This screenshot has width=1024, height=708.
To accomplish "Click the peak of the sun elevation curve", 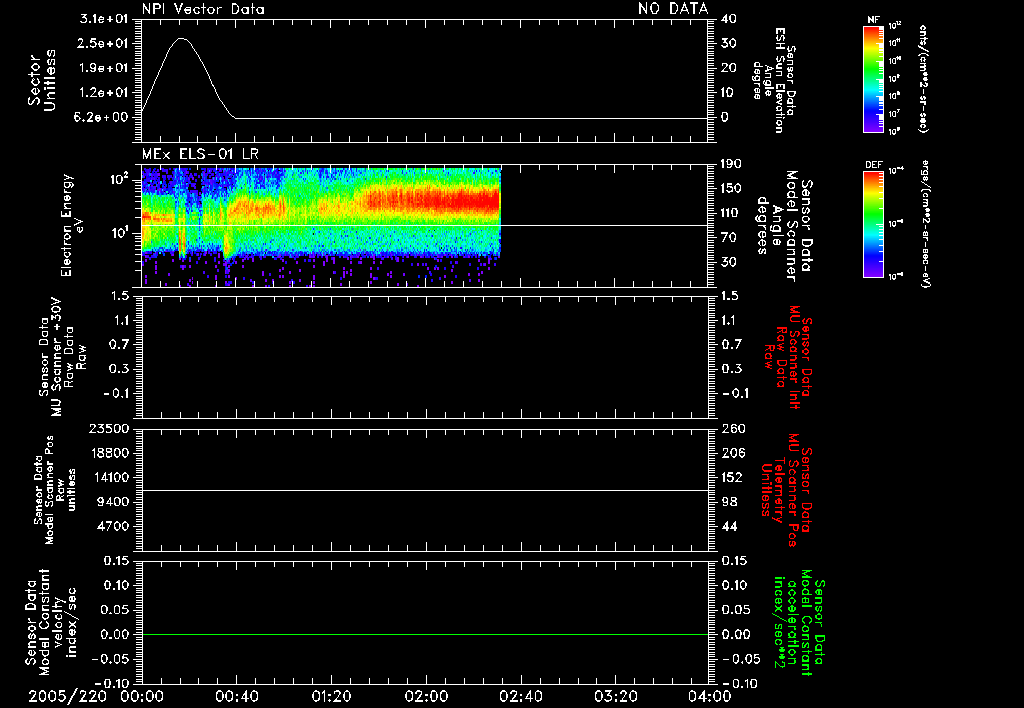I will [182, 39].
